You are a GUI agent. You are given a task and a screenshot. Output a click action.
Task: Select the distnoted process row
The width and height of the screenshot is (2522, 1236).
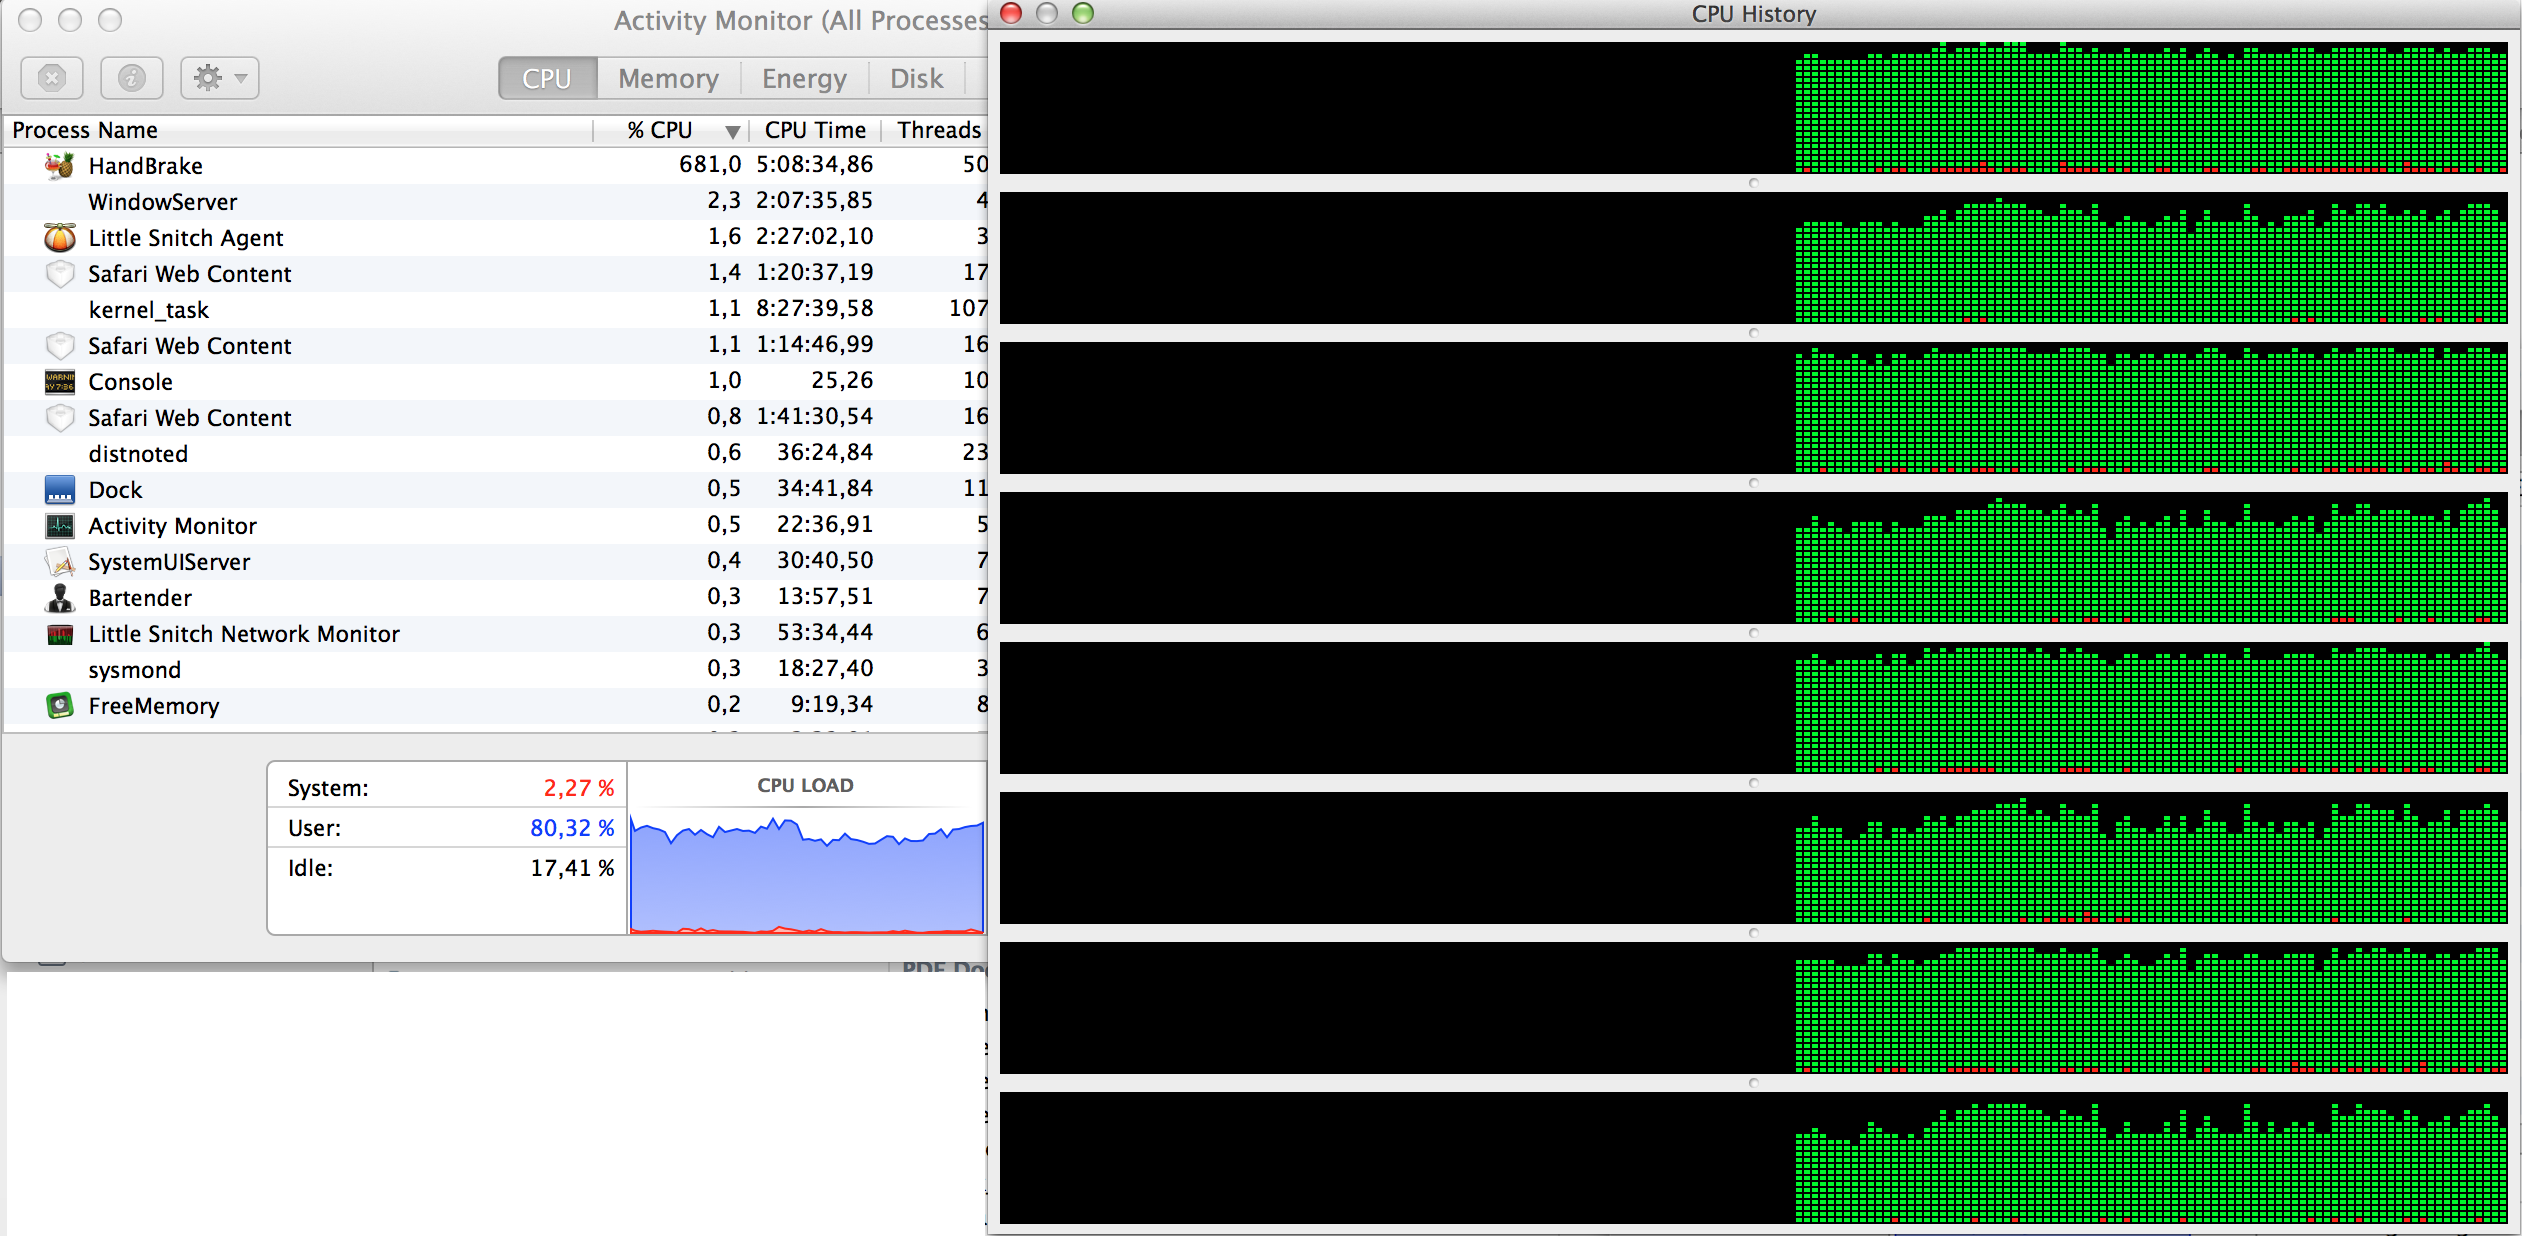coord(496,453)
